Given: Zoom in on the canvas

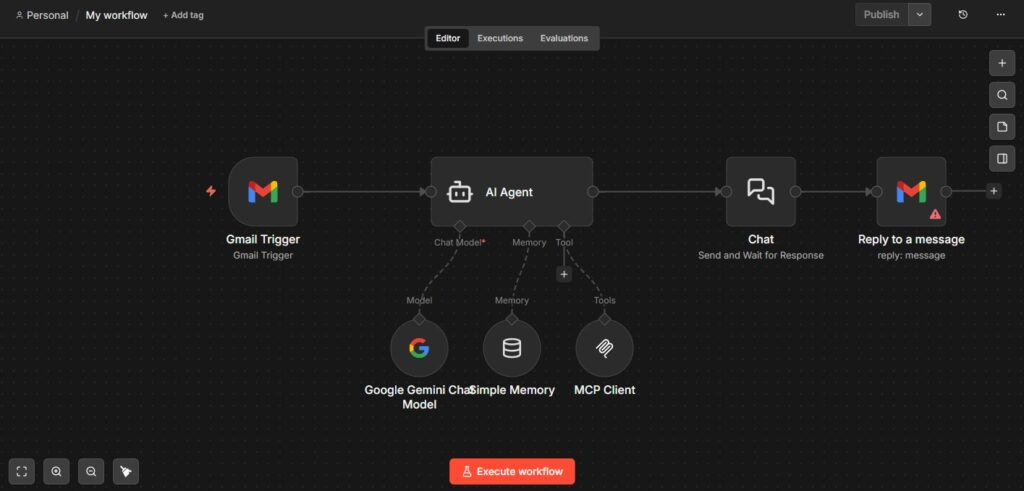Looking at the screenshot, I should pos(56,471).
